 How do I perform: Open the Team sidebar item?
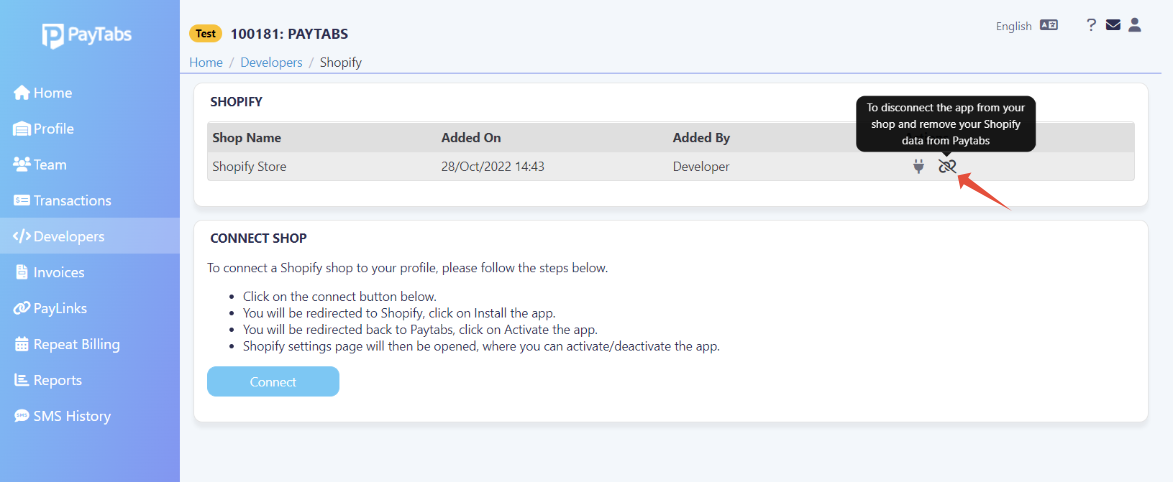(x=90, y=165)
